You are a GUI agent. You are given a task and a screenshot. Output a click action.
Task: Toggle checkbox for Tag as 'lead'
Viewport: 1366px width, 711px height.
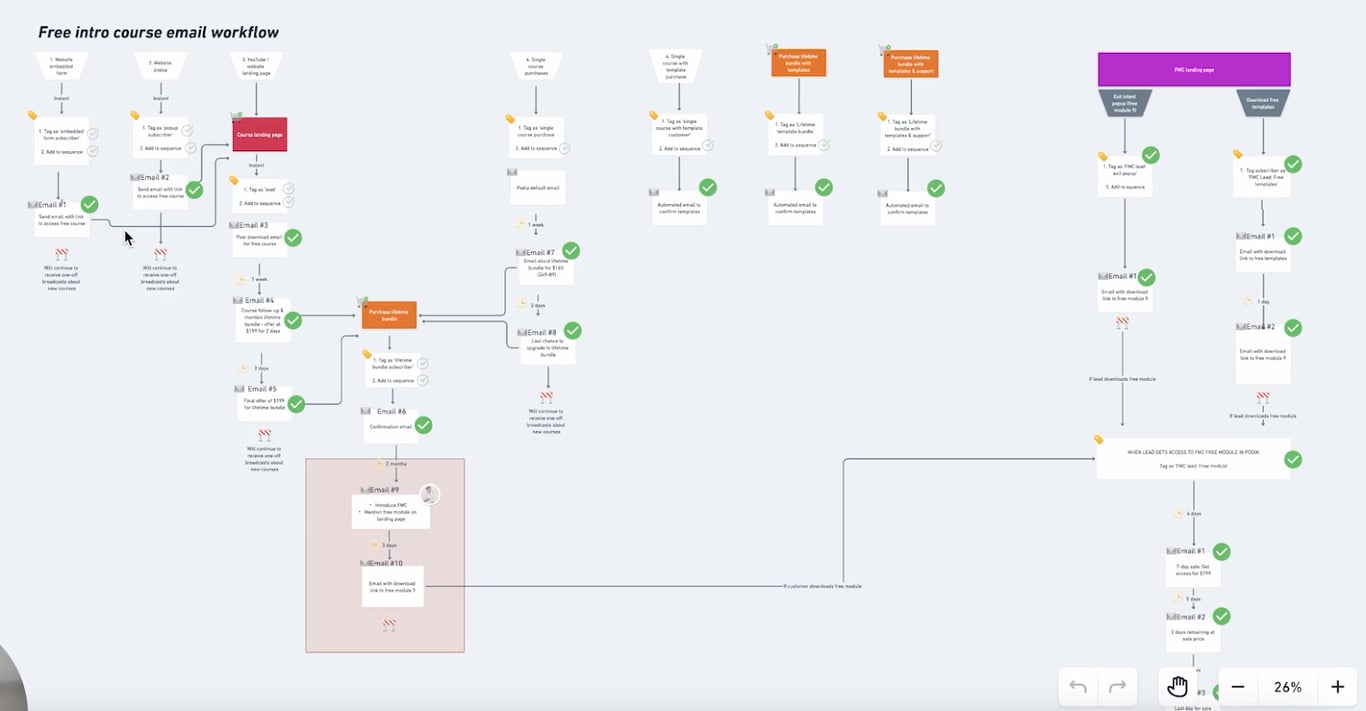[x=288, y=188]
